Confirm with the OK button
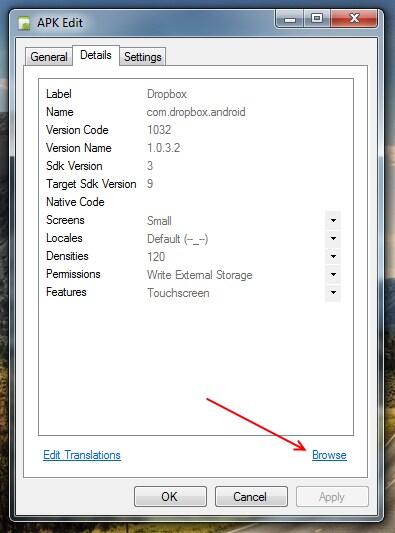Image resolution: width=395 pixels, height=533 pixels. (170, 497)
